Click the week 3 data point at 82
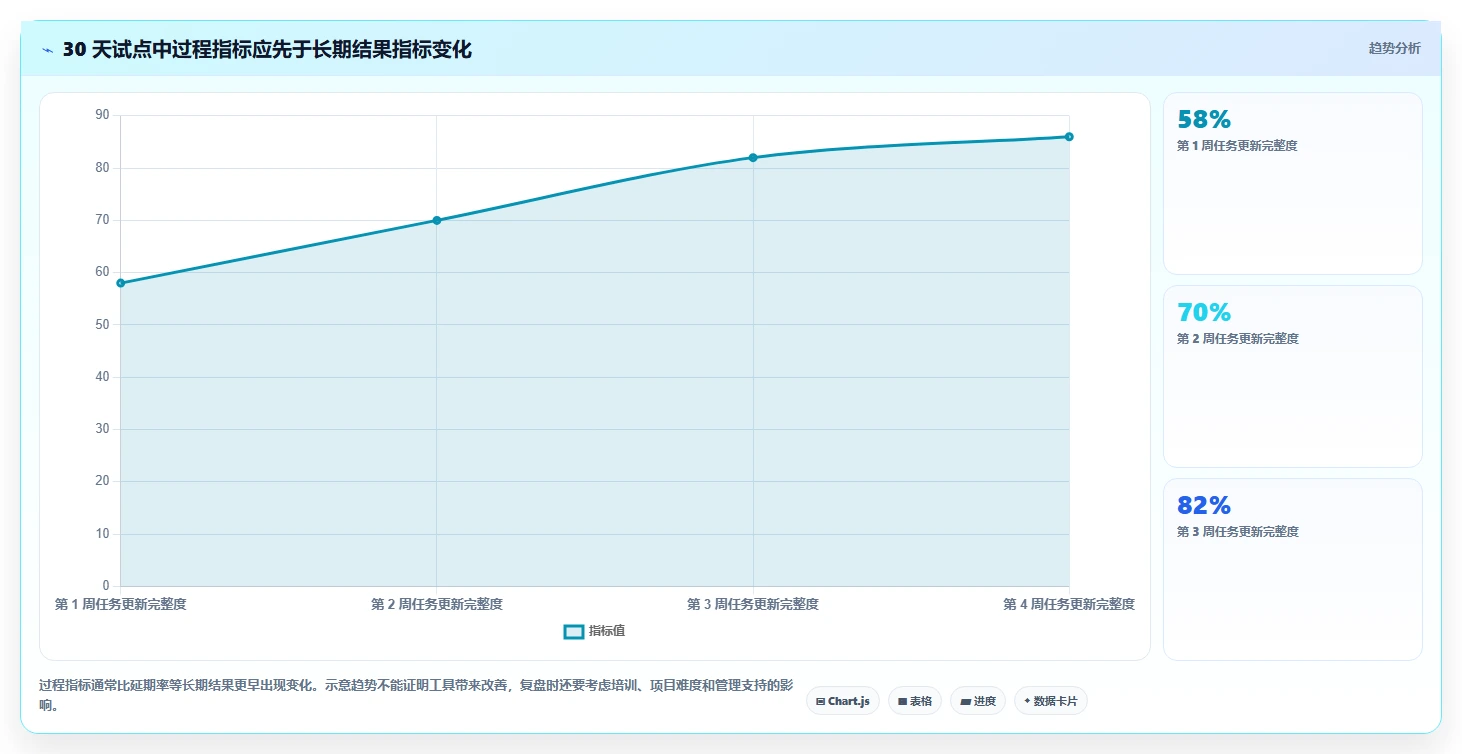The image size is (1462, 754). click(x=753, y=157)
